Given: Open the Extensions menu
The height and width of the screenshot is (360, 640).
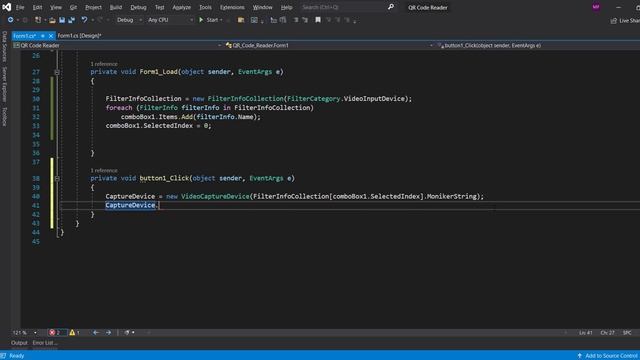Looking at the screenshot, I should click(232, 7).
